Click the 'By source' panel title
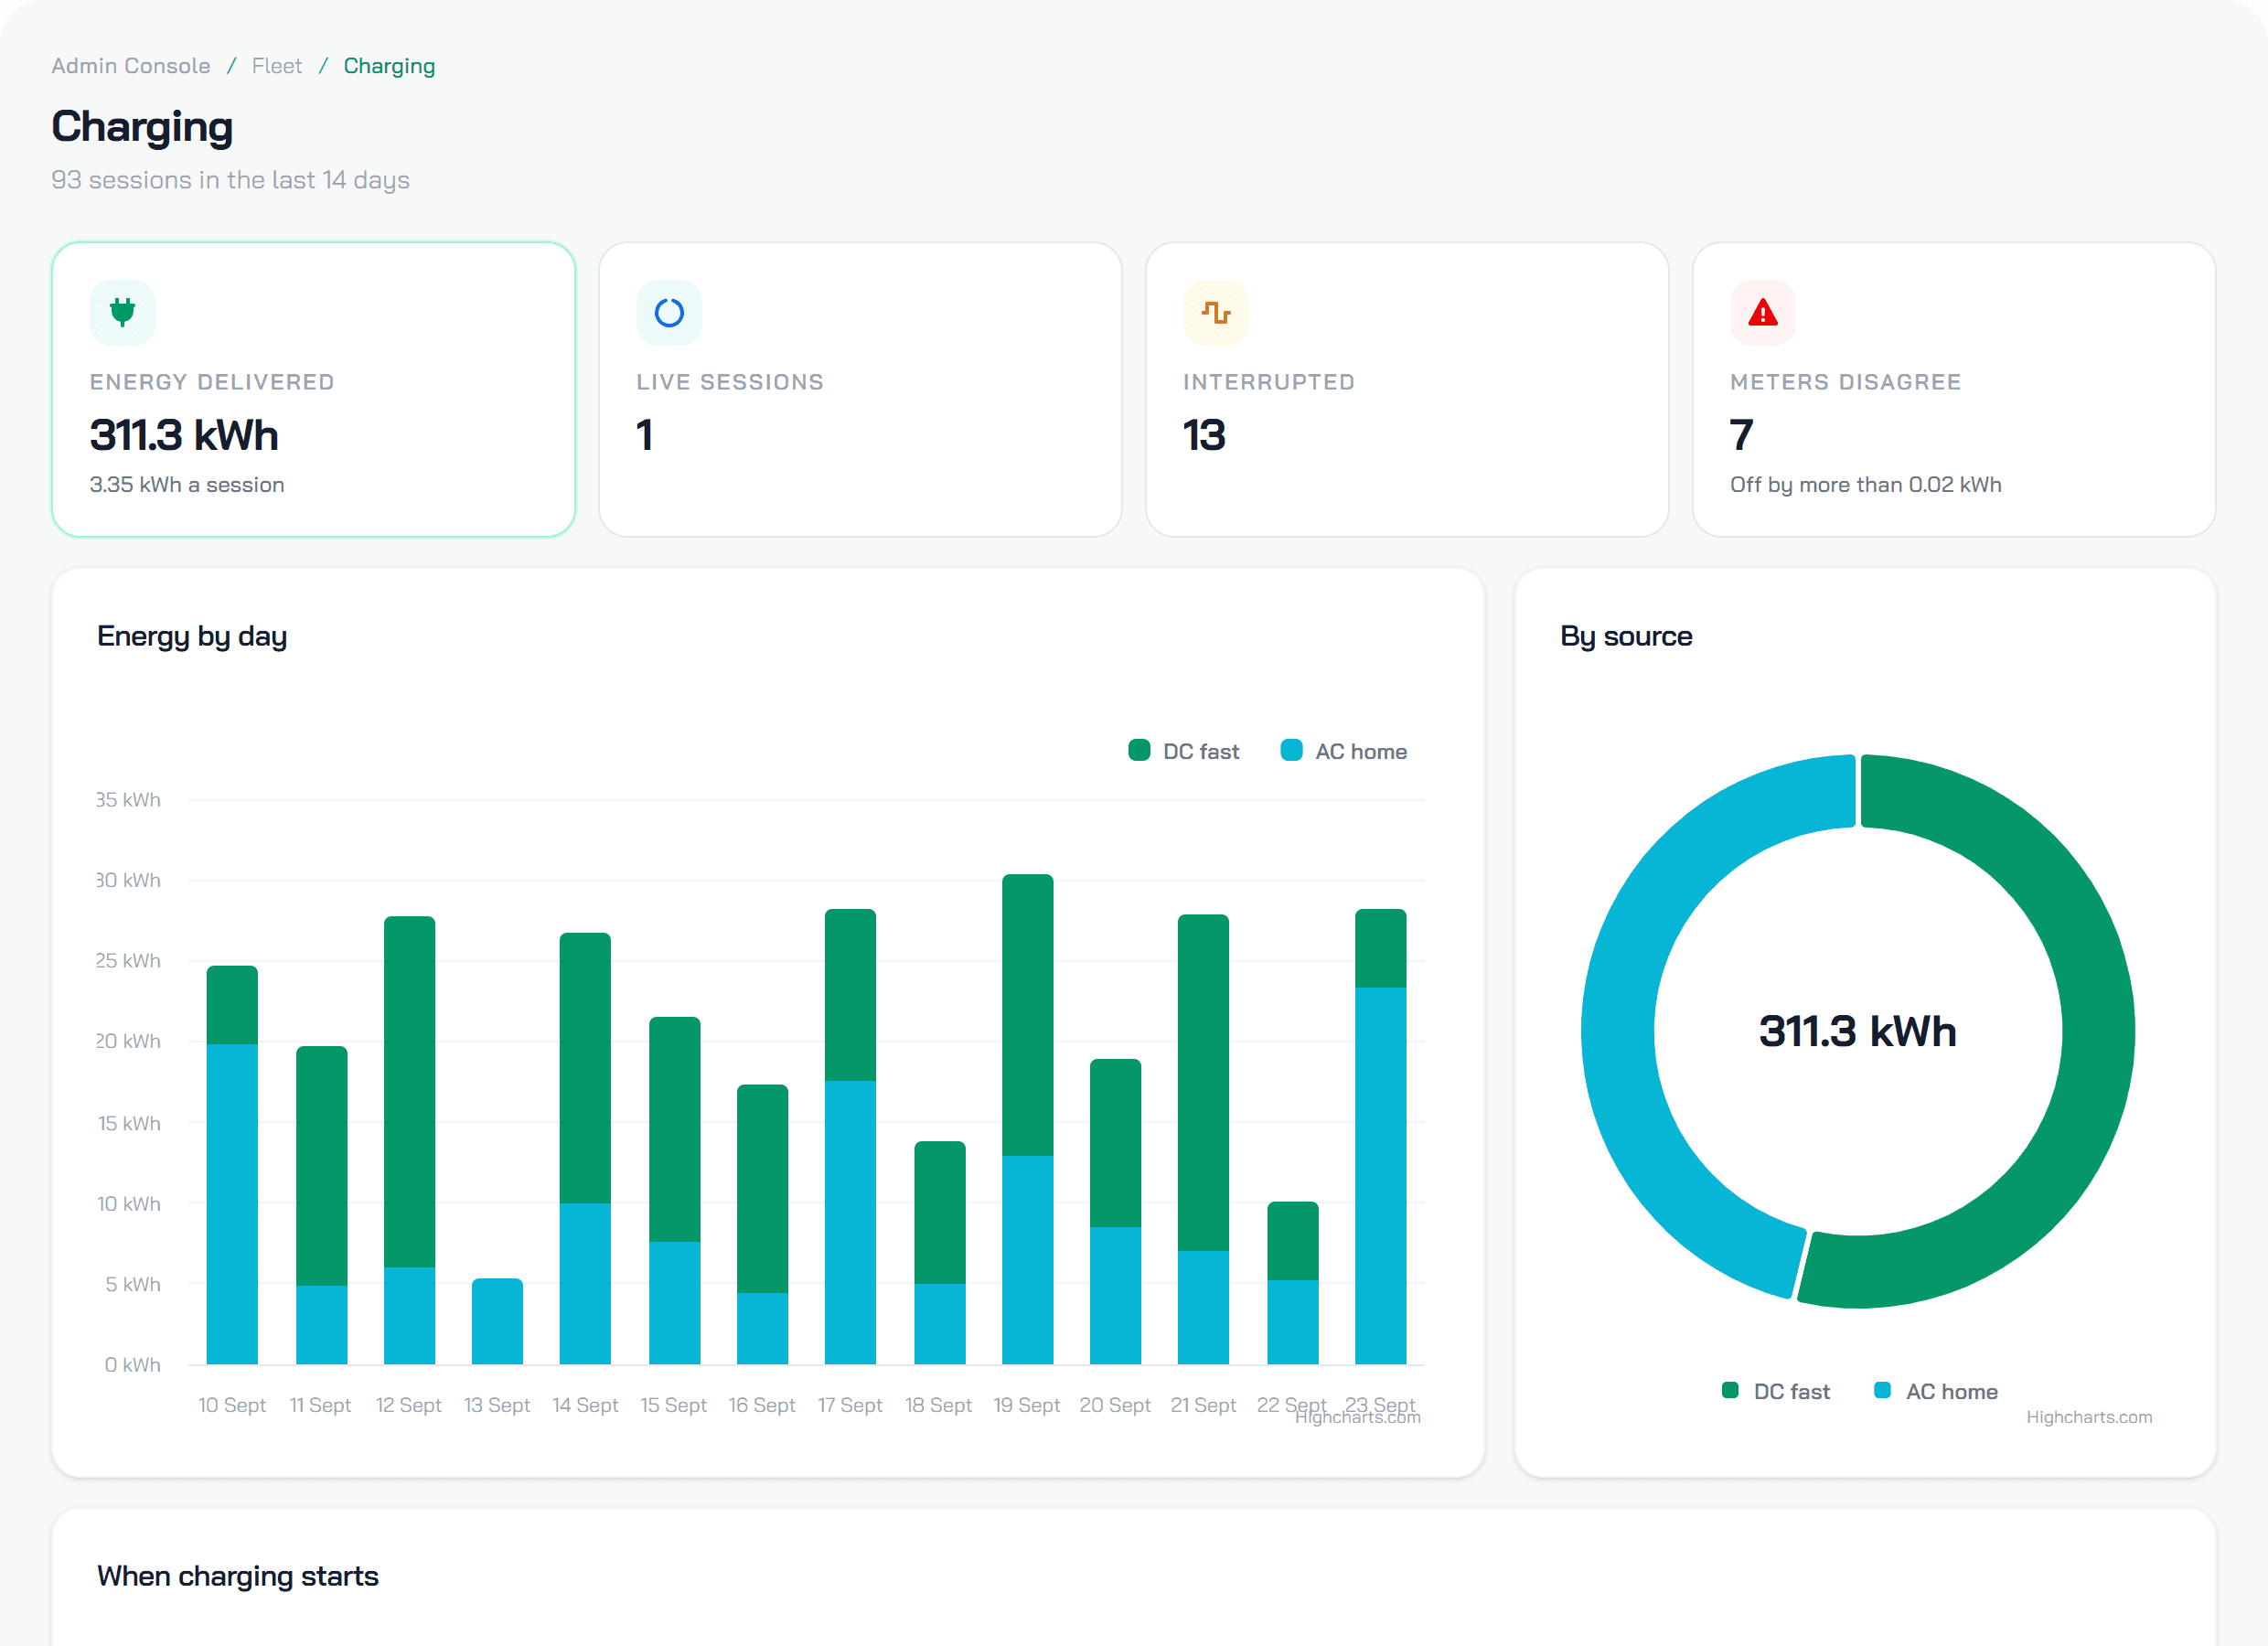The width and height of the screenshot is (2268, 1646). (x=1626, y=637)
